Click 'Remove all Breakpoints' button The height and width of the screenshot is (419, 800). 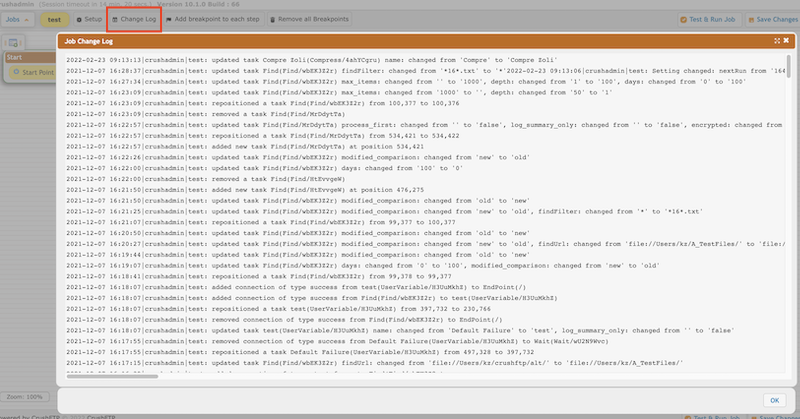pos(309,19)
